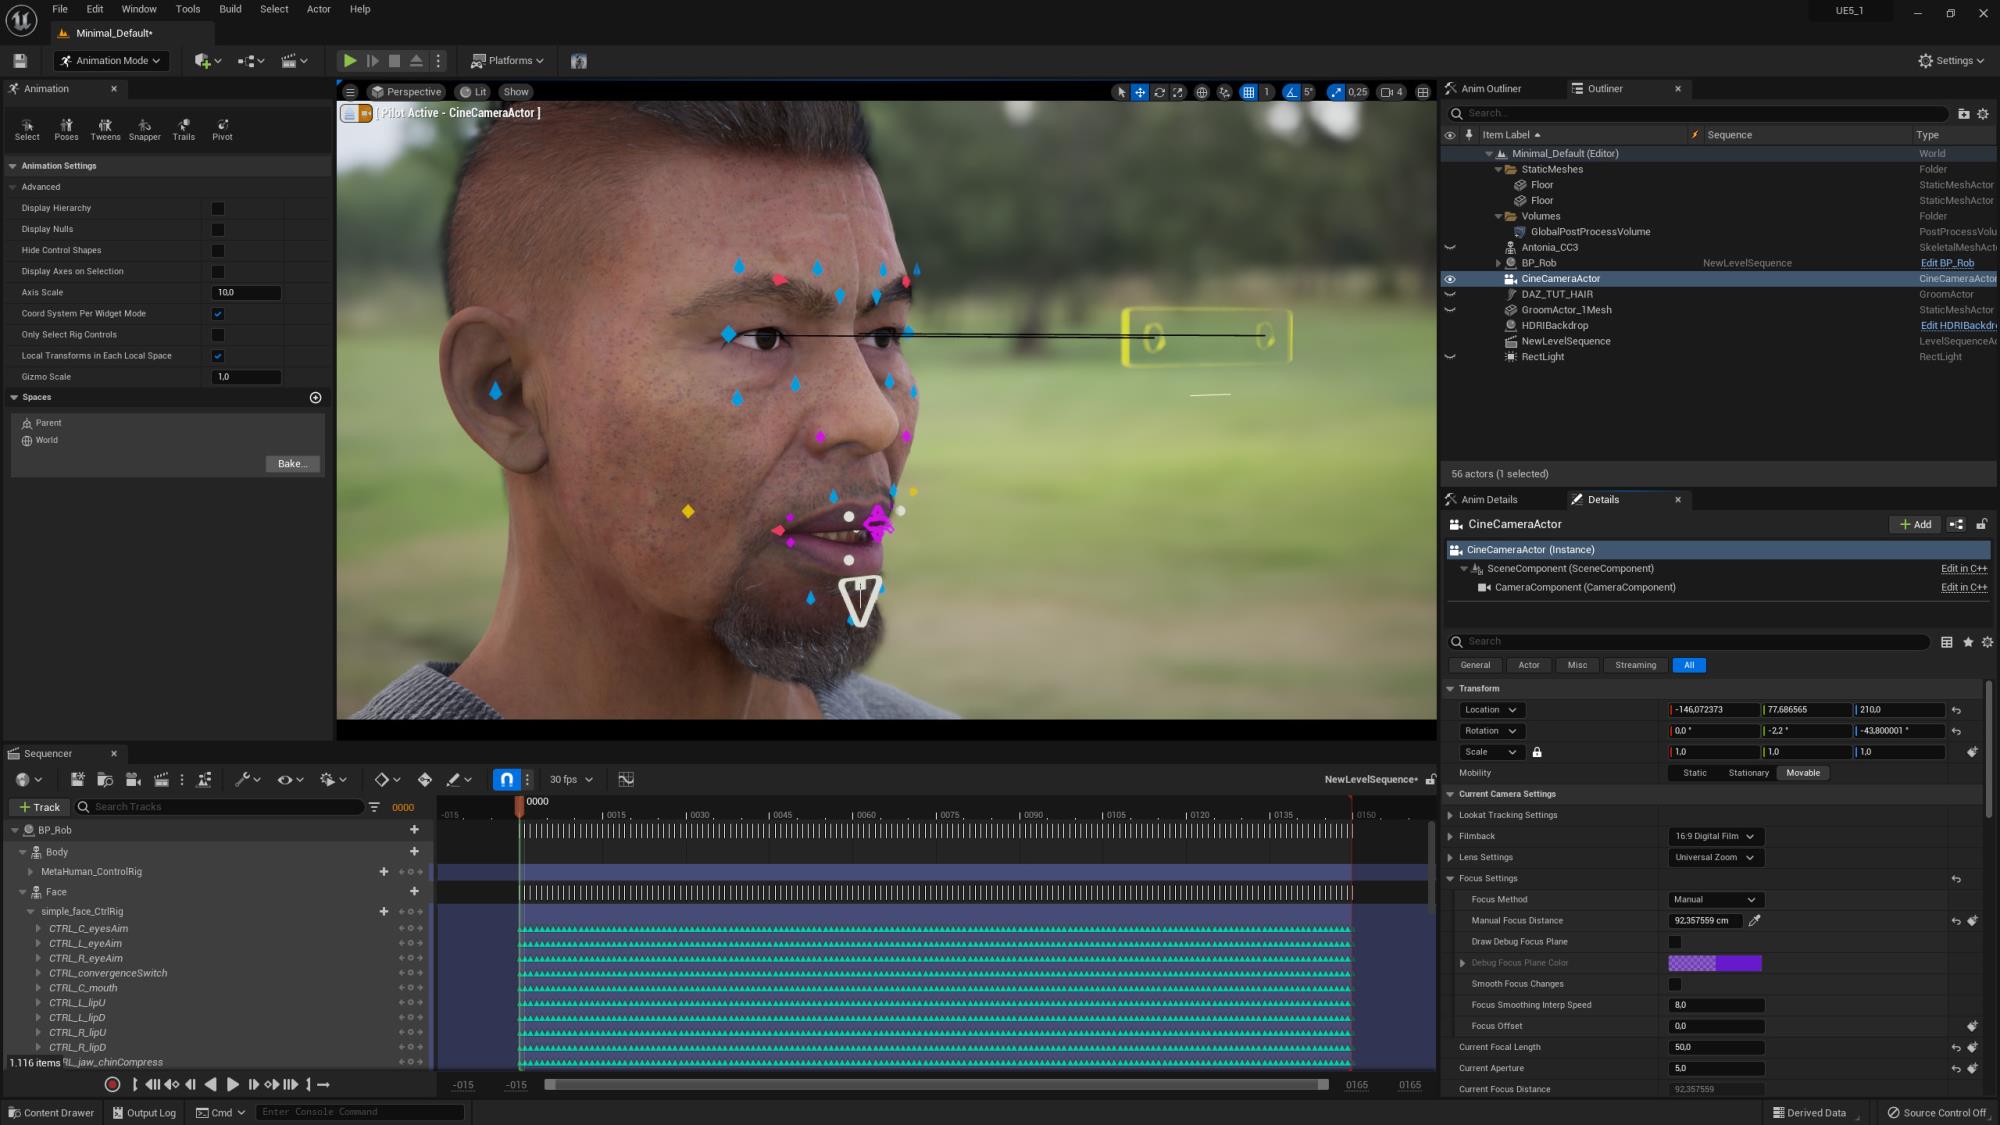This screenshot has height=1125, width=2000.
Task: Open the Focus Method Manual dropdown
Action: pos(1715,900)
